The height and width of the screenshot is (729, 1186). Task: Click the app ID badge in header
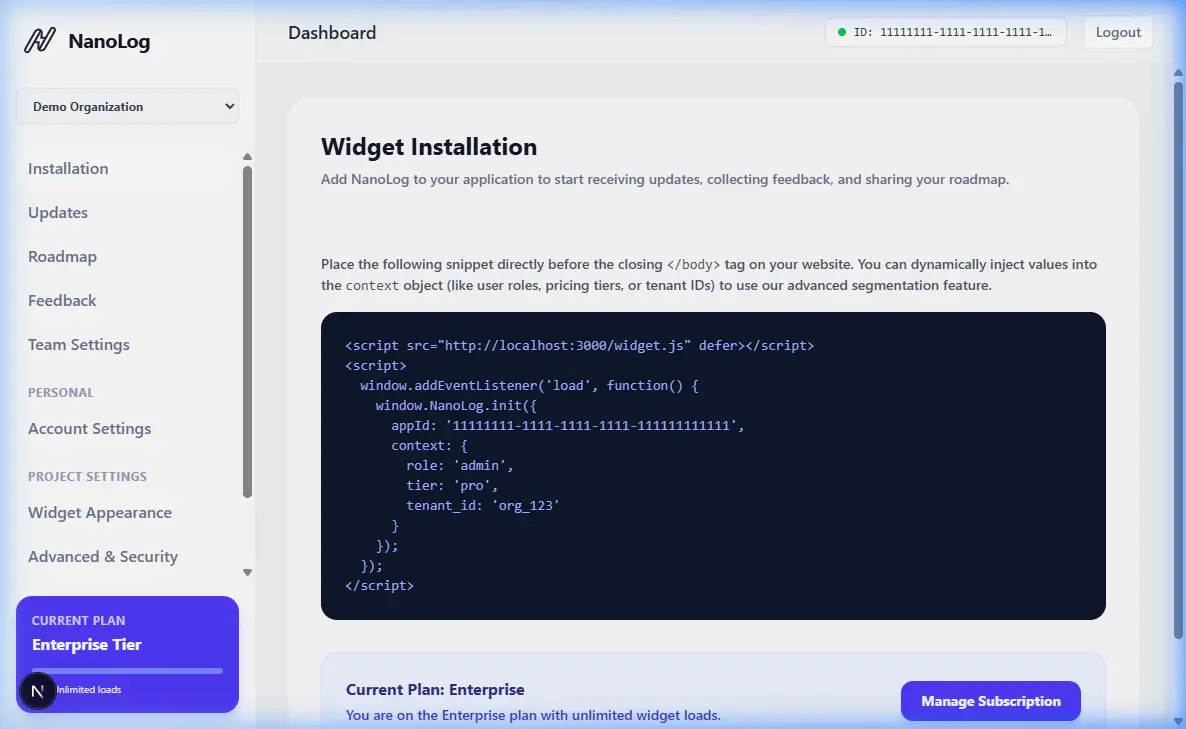(x=945, y=32)
